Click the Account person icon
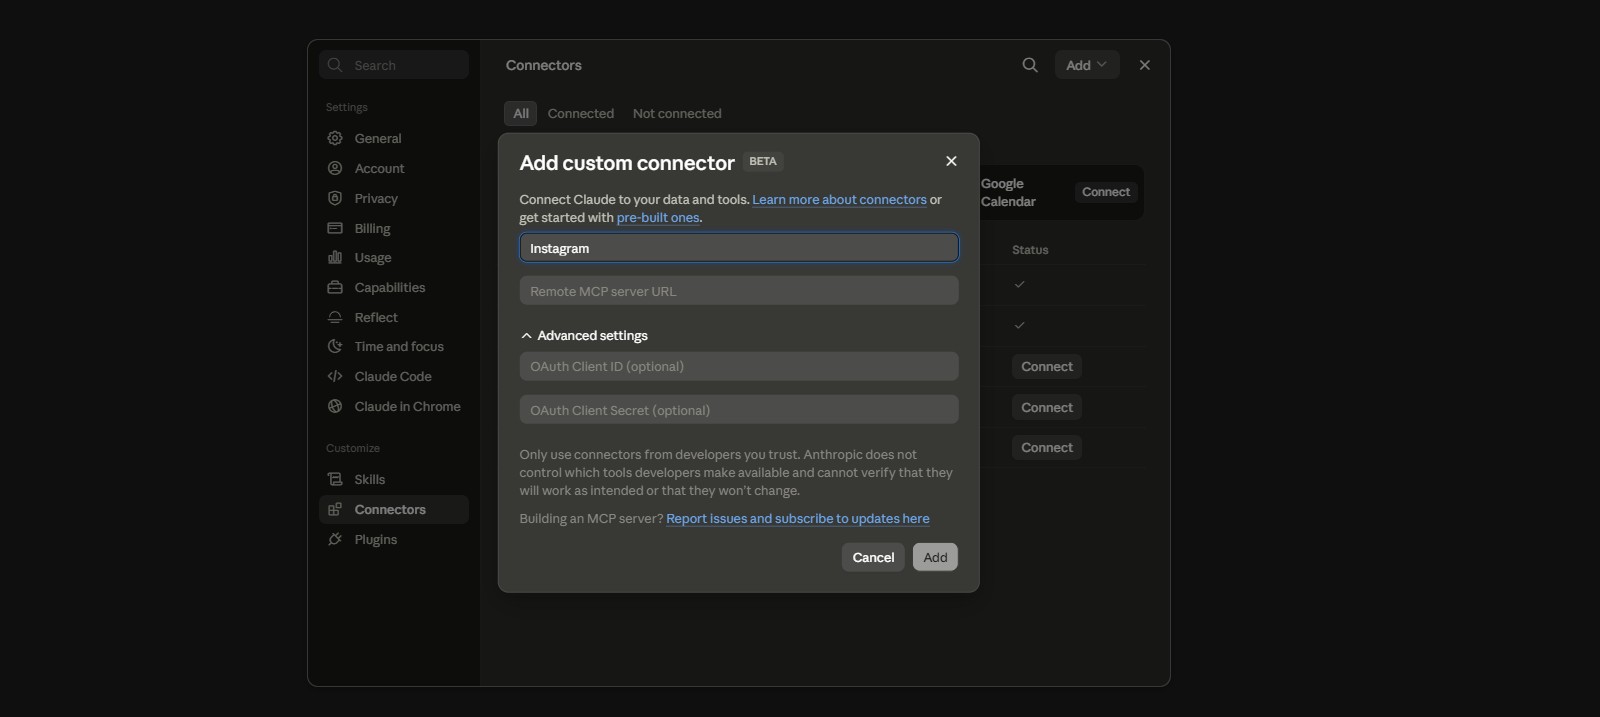The image size is (1600, 717). (335, 168)
